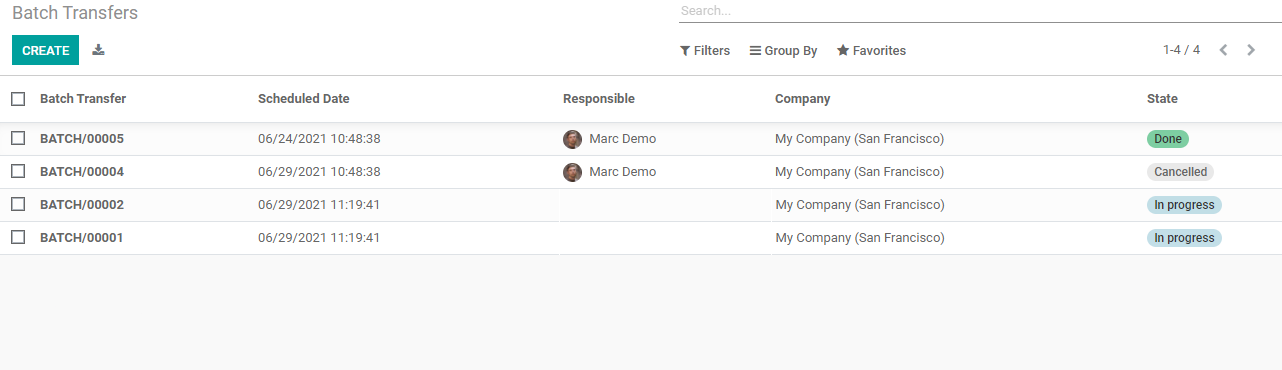The height and width of the screenshot is (370, 1282).
Task: Click the 1-4 / 4 pager counter
Action: pyautogui.click(x=1181, y=50)
